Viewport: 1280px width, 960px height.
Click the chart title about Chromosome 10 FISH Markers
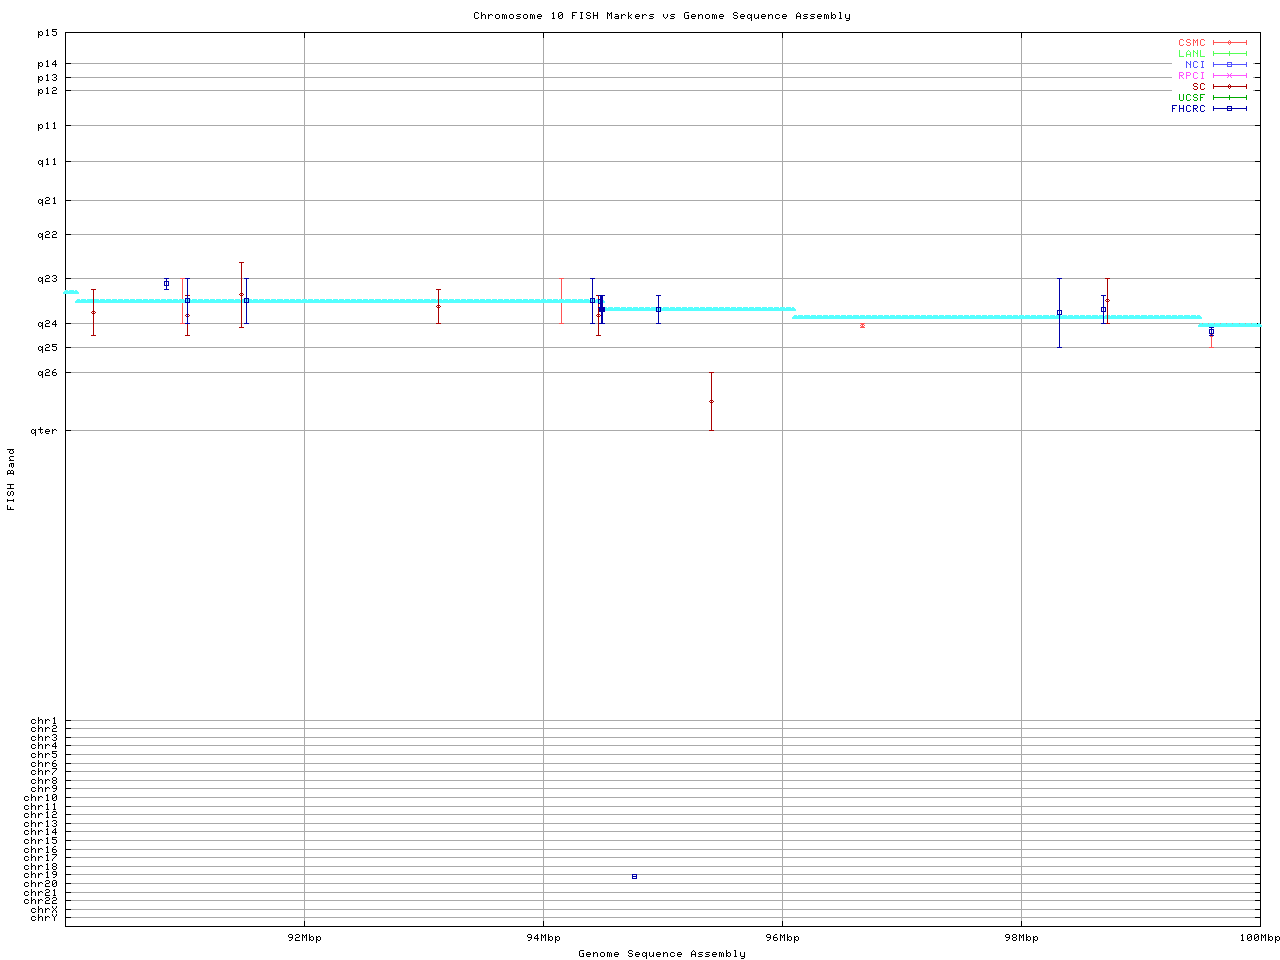coord(661,16)
